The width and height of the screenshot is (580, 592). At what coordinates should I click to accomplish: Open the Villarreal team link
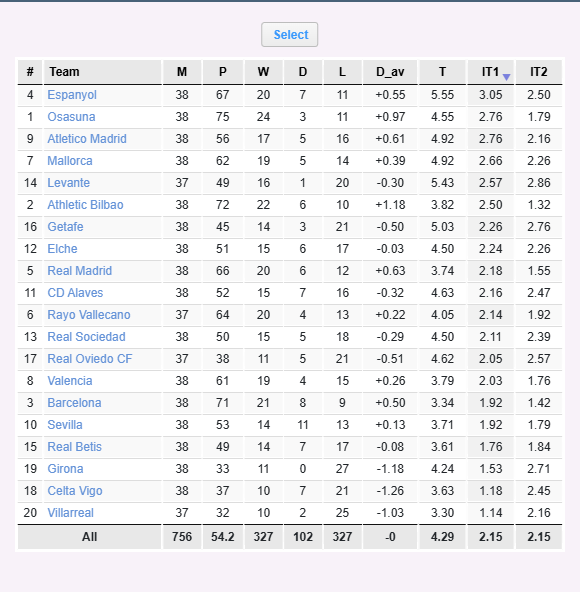point(71,513)
